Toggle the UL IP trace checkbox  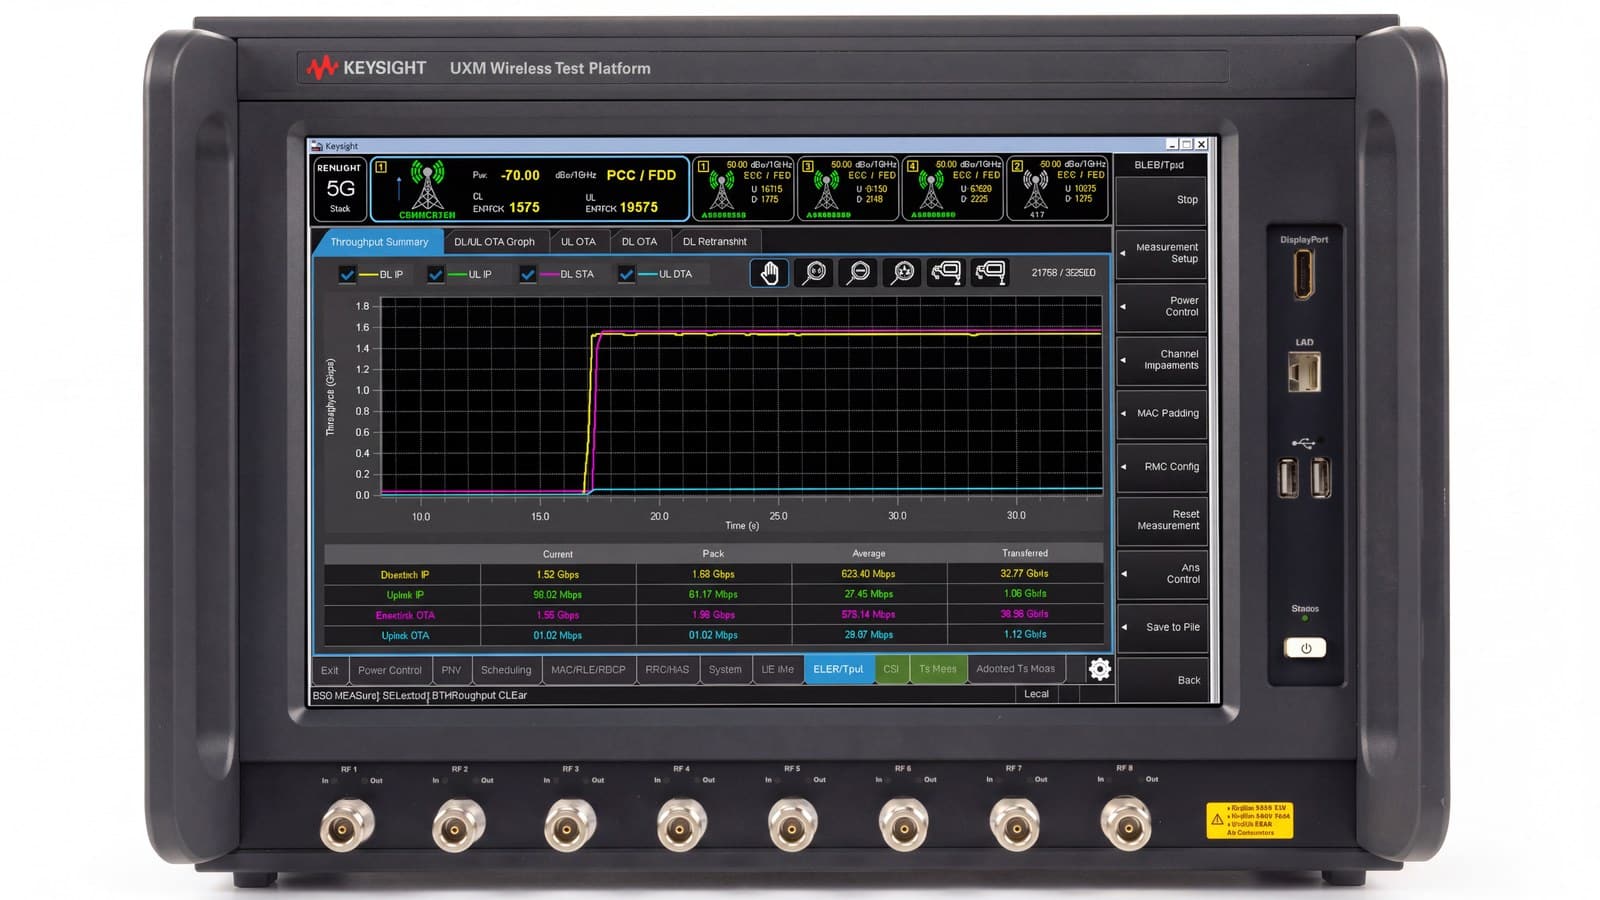435,274
